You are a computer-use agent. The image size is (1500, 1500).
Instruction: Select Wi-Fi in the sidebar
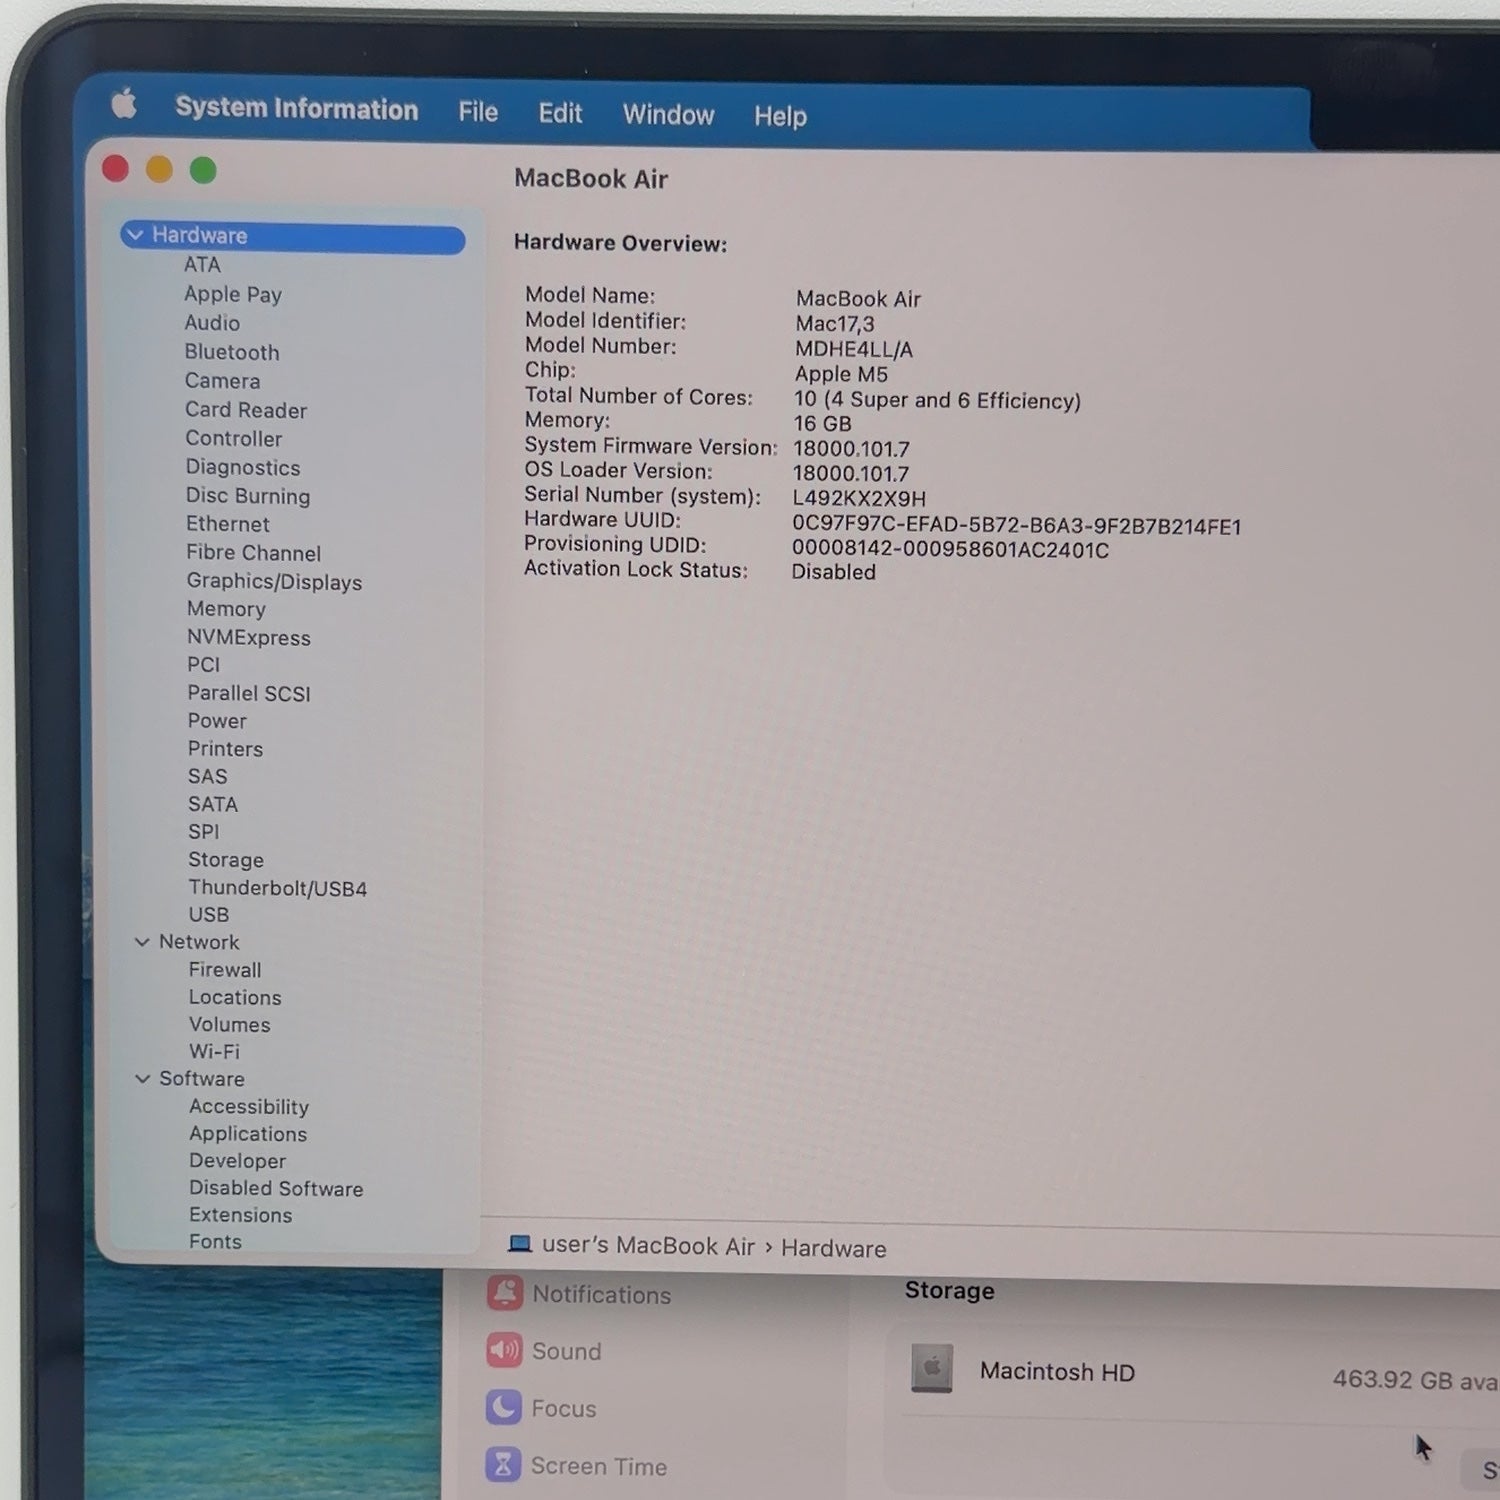(x=214, y=1052)
